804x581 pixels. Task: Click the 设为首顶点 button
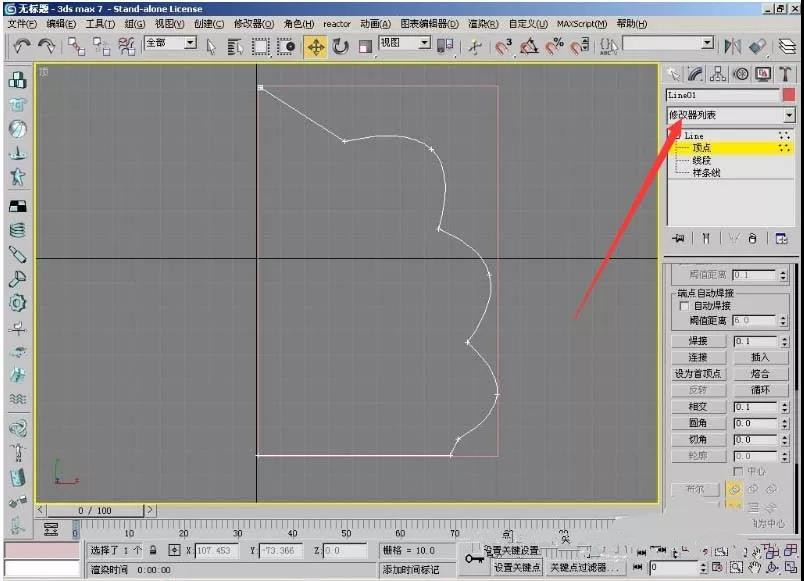pos(698,374)
